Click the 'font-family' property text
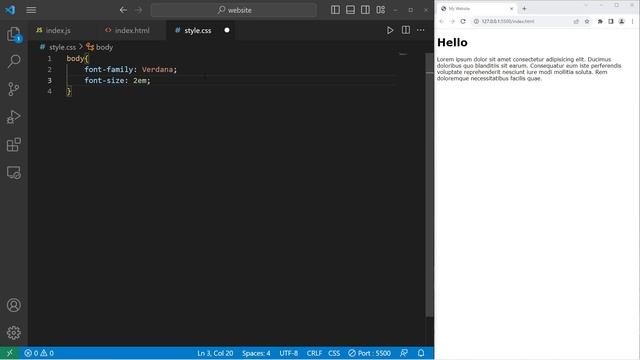 tap(109, 69)
